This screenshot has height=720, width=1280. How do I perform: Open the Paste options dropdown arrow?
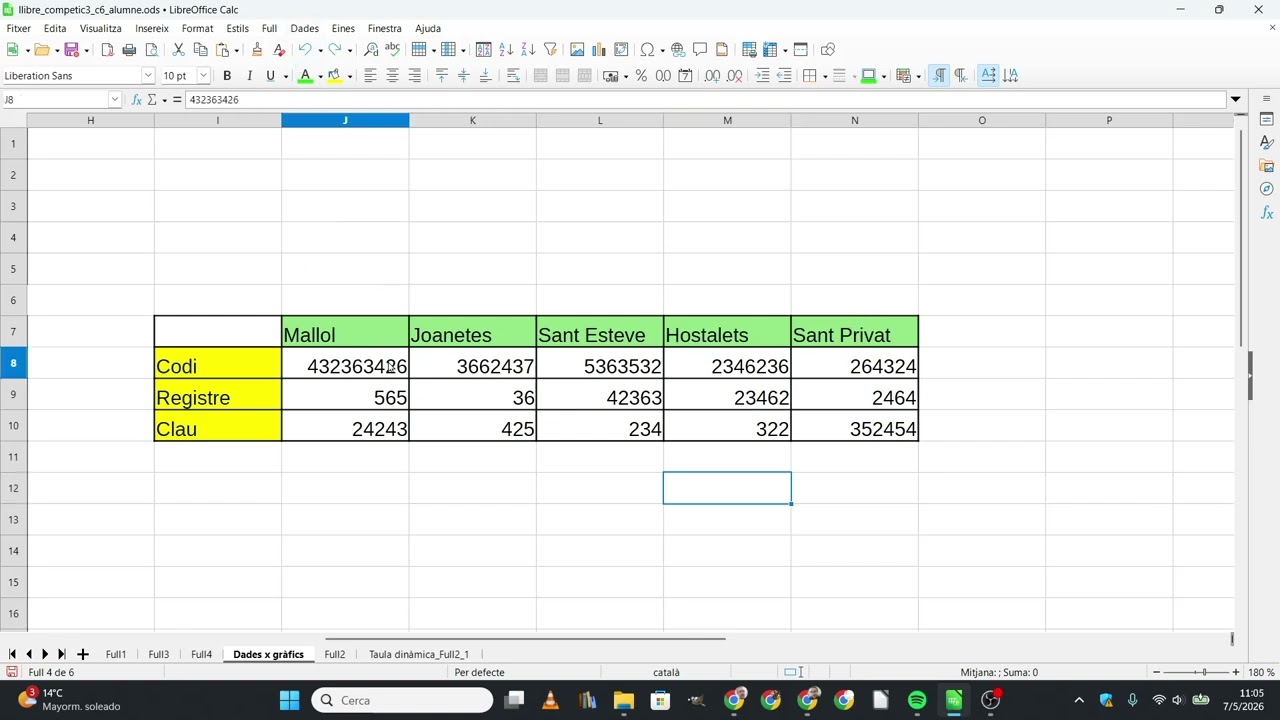(x=236, y=50)
